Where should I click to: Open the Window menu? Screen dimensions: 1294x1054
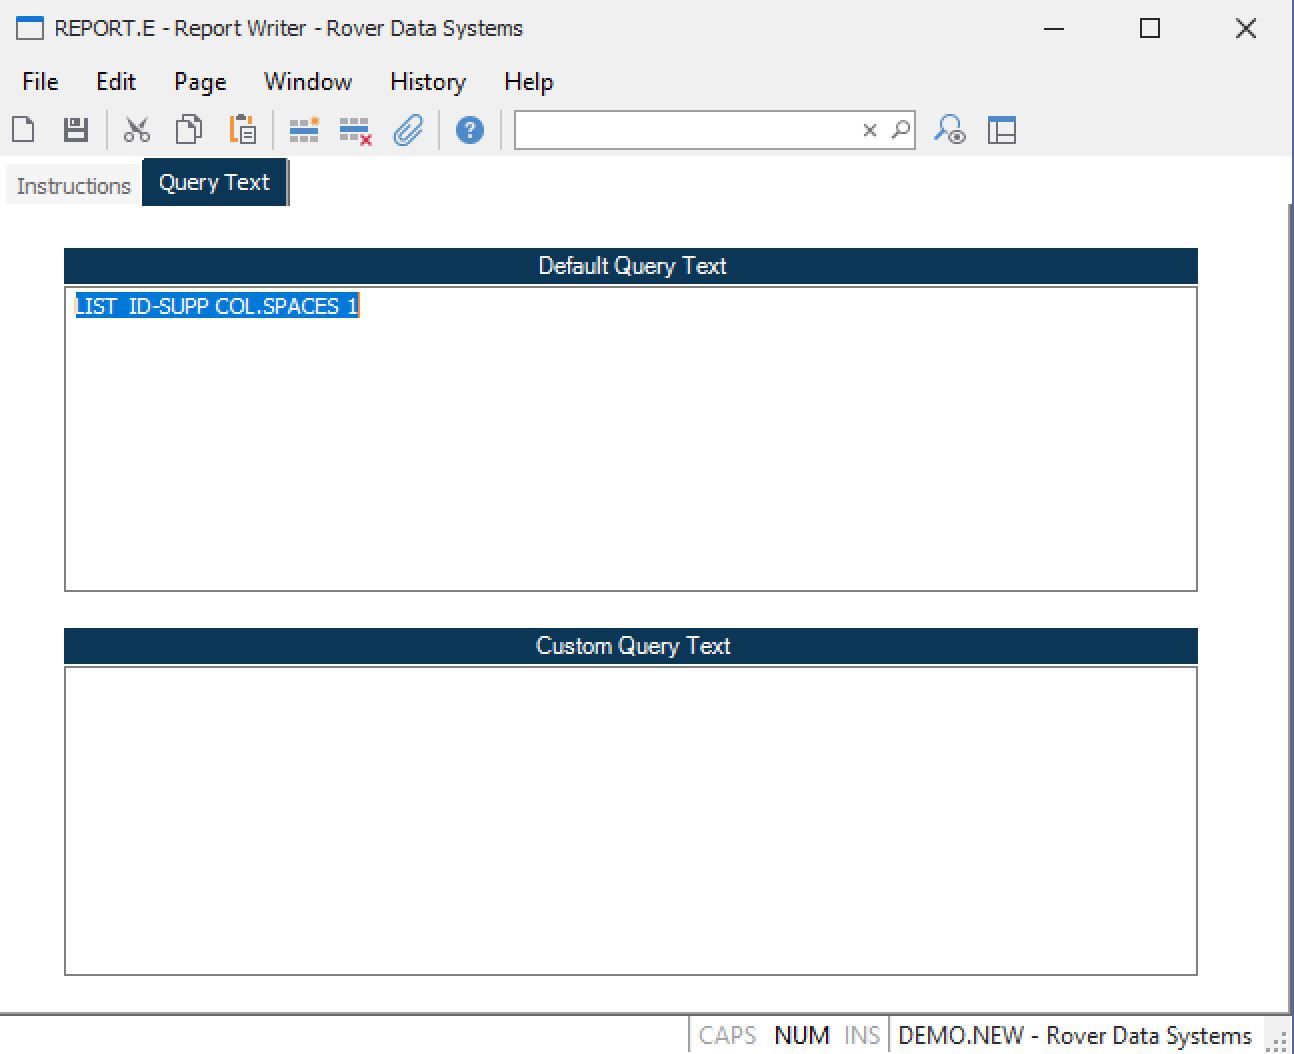click(x=307, y=82)
